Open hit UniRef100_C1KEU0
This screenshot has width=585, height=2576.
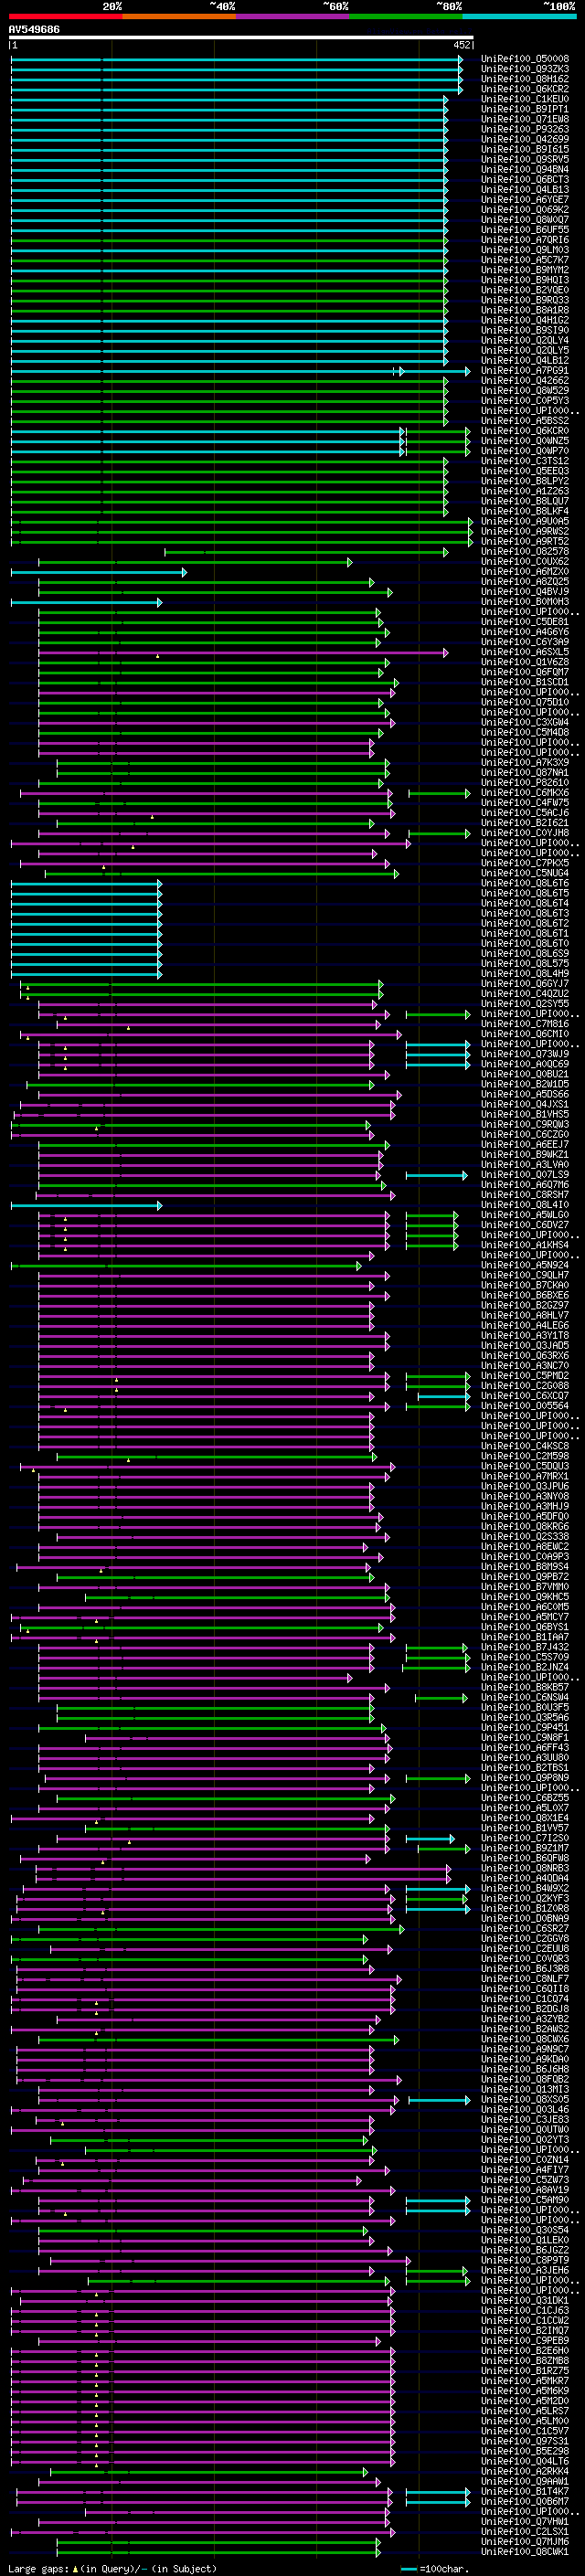524,99
